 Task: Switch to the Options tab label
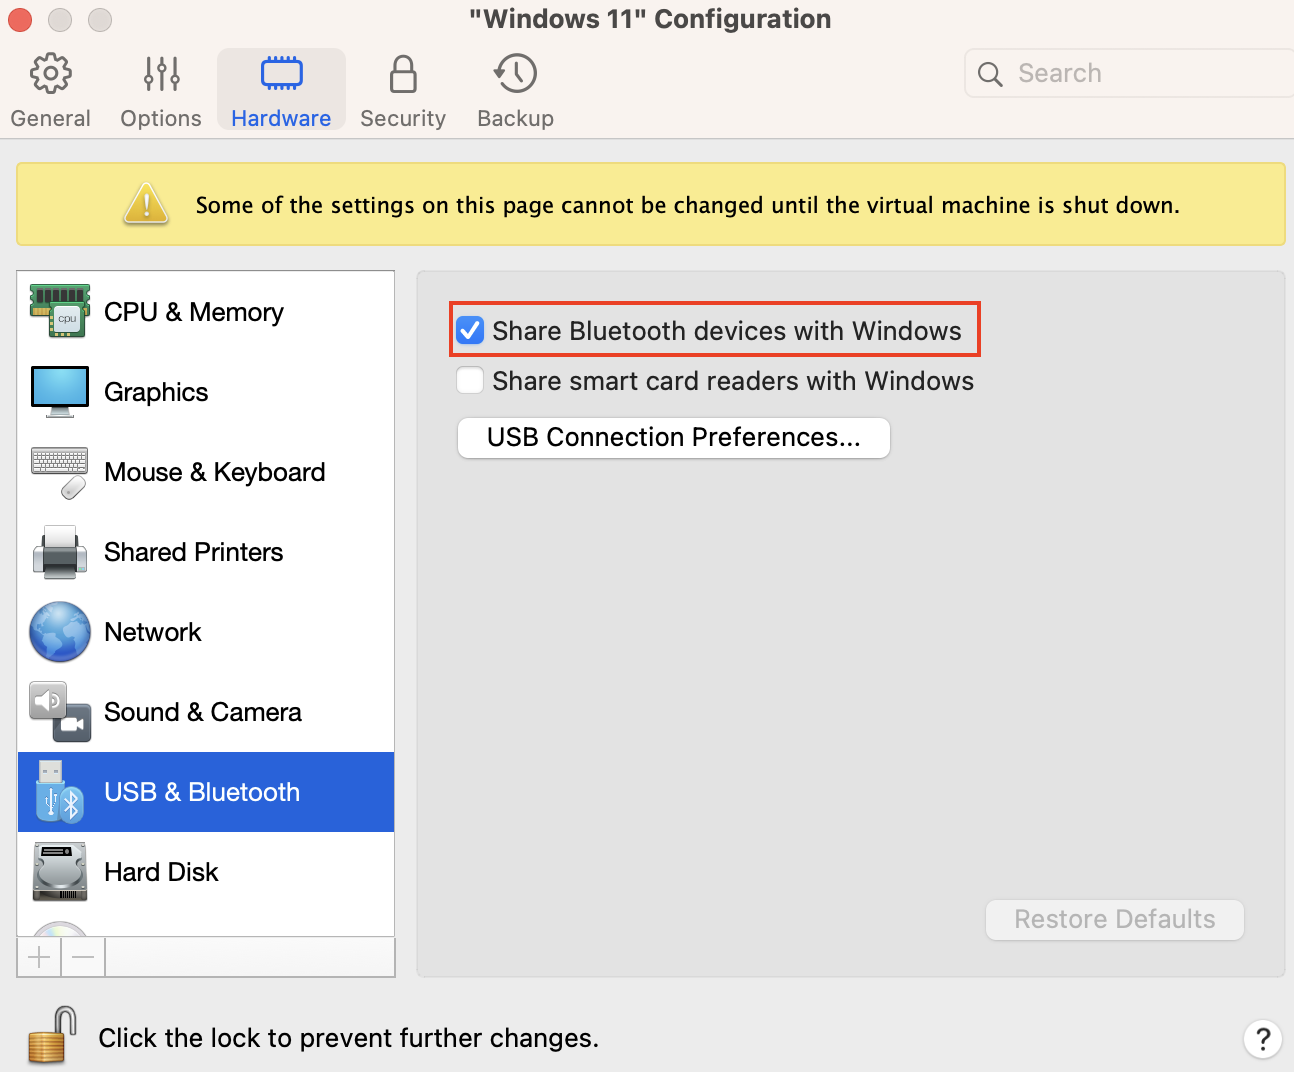[161, 118]
